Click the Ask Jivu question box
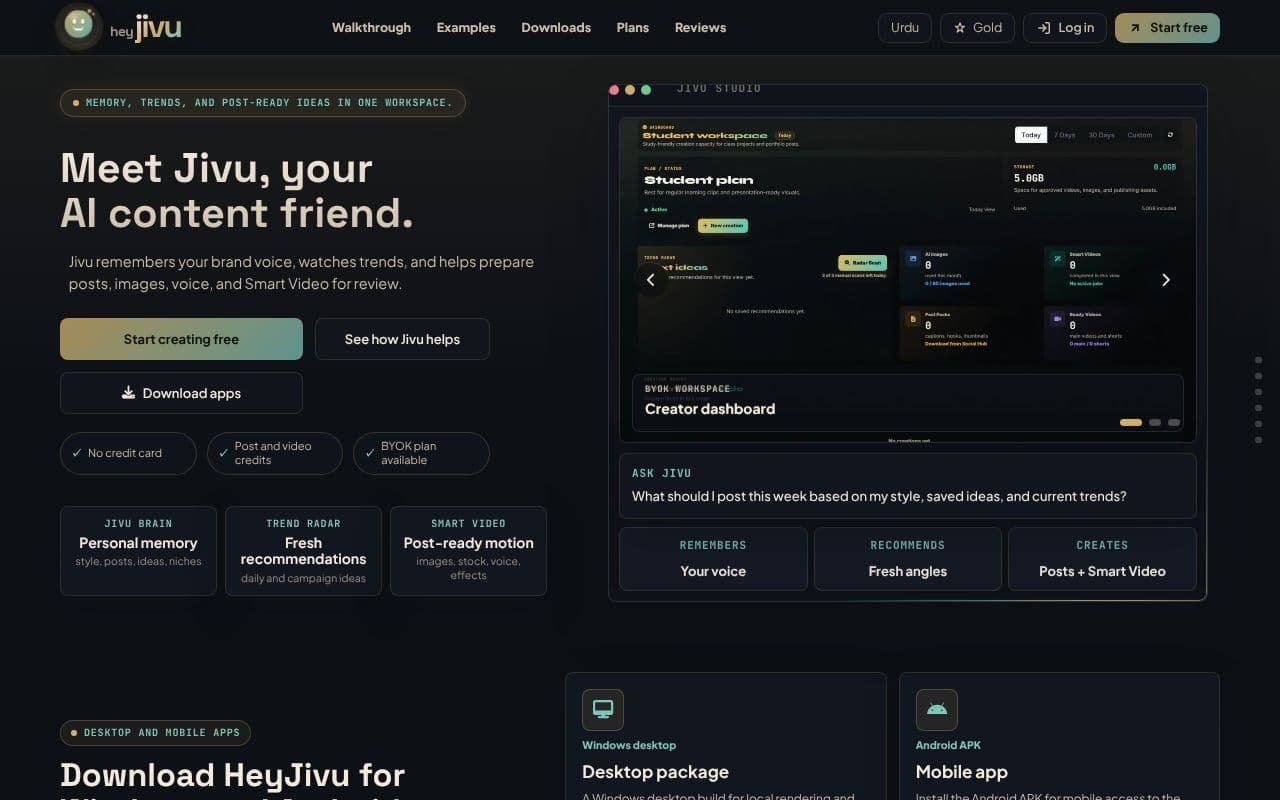The height and width of the screenshot is (800, 1280). point(908,486)
